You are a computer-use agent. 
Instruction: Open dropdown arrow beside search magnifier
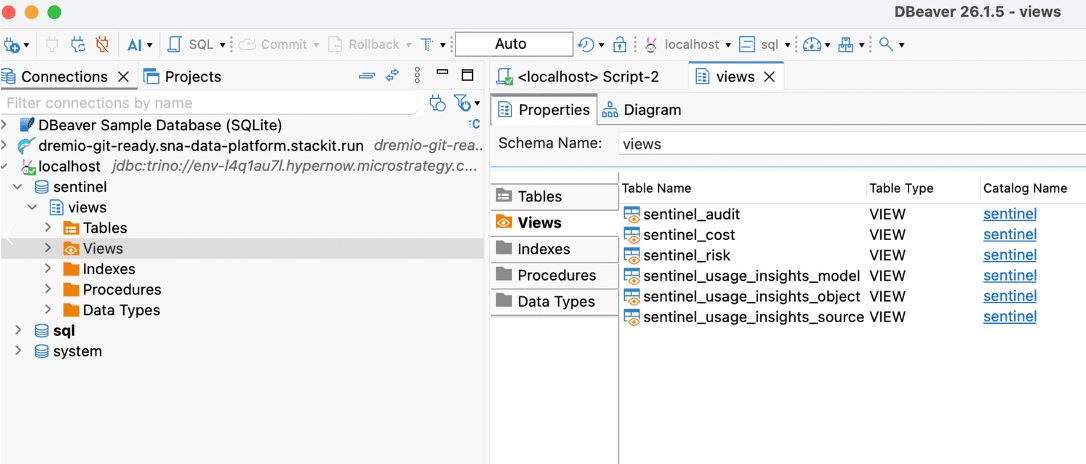901,46
